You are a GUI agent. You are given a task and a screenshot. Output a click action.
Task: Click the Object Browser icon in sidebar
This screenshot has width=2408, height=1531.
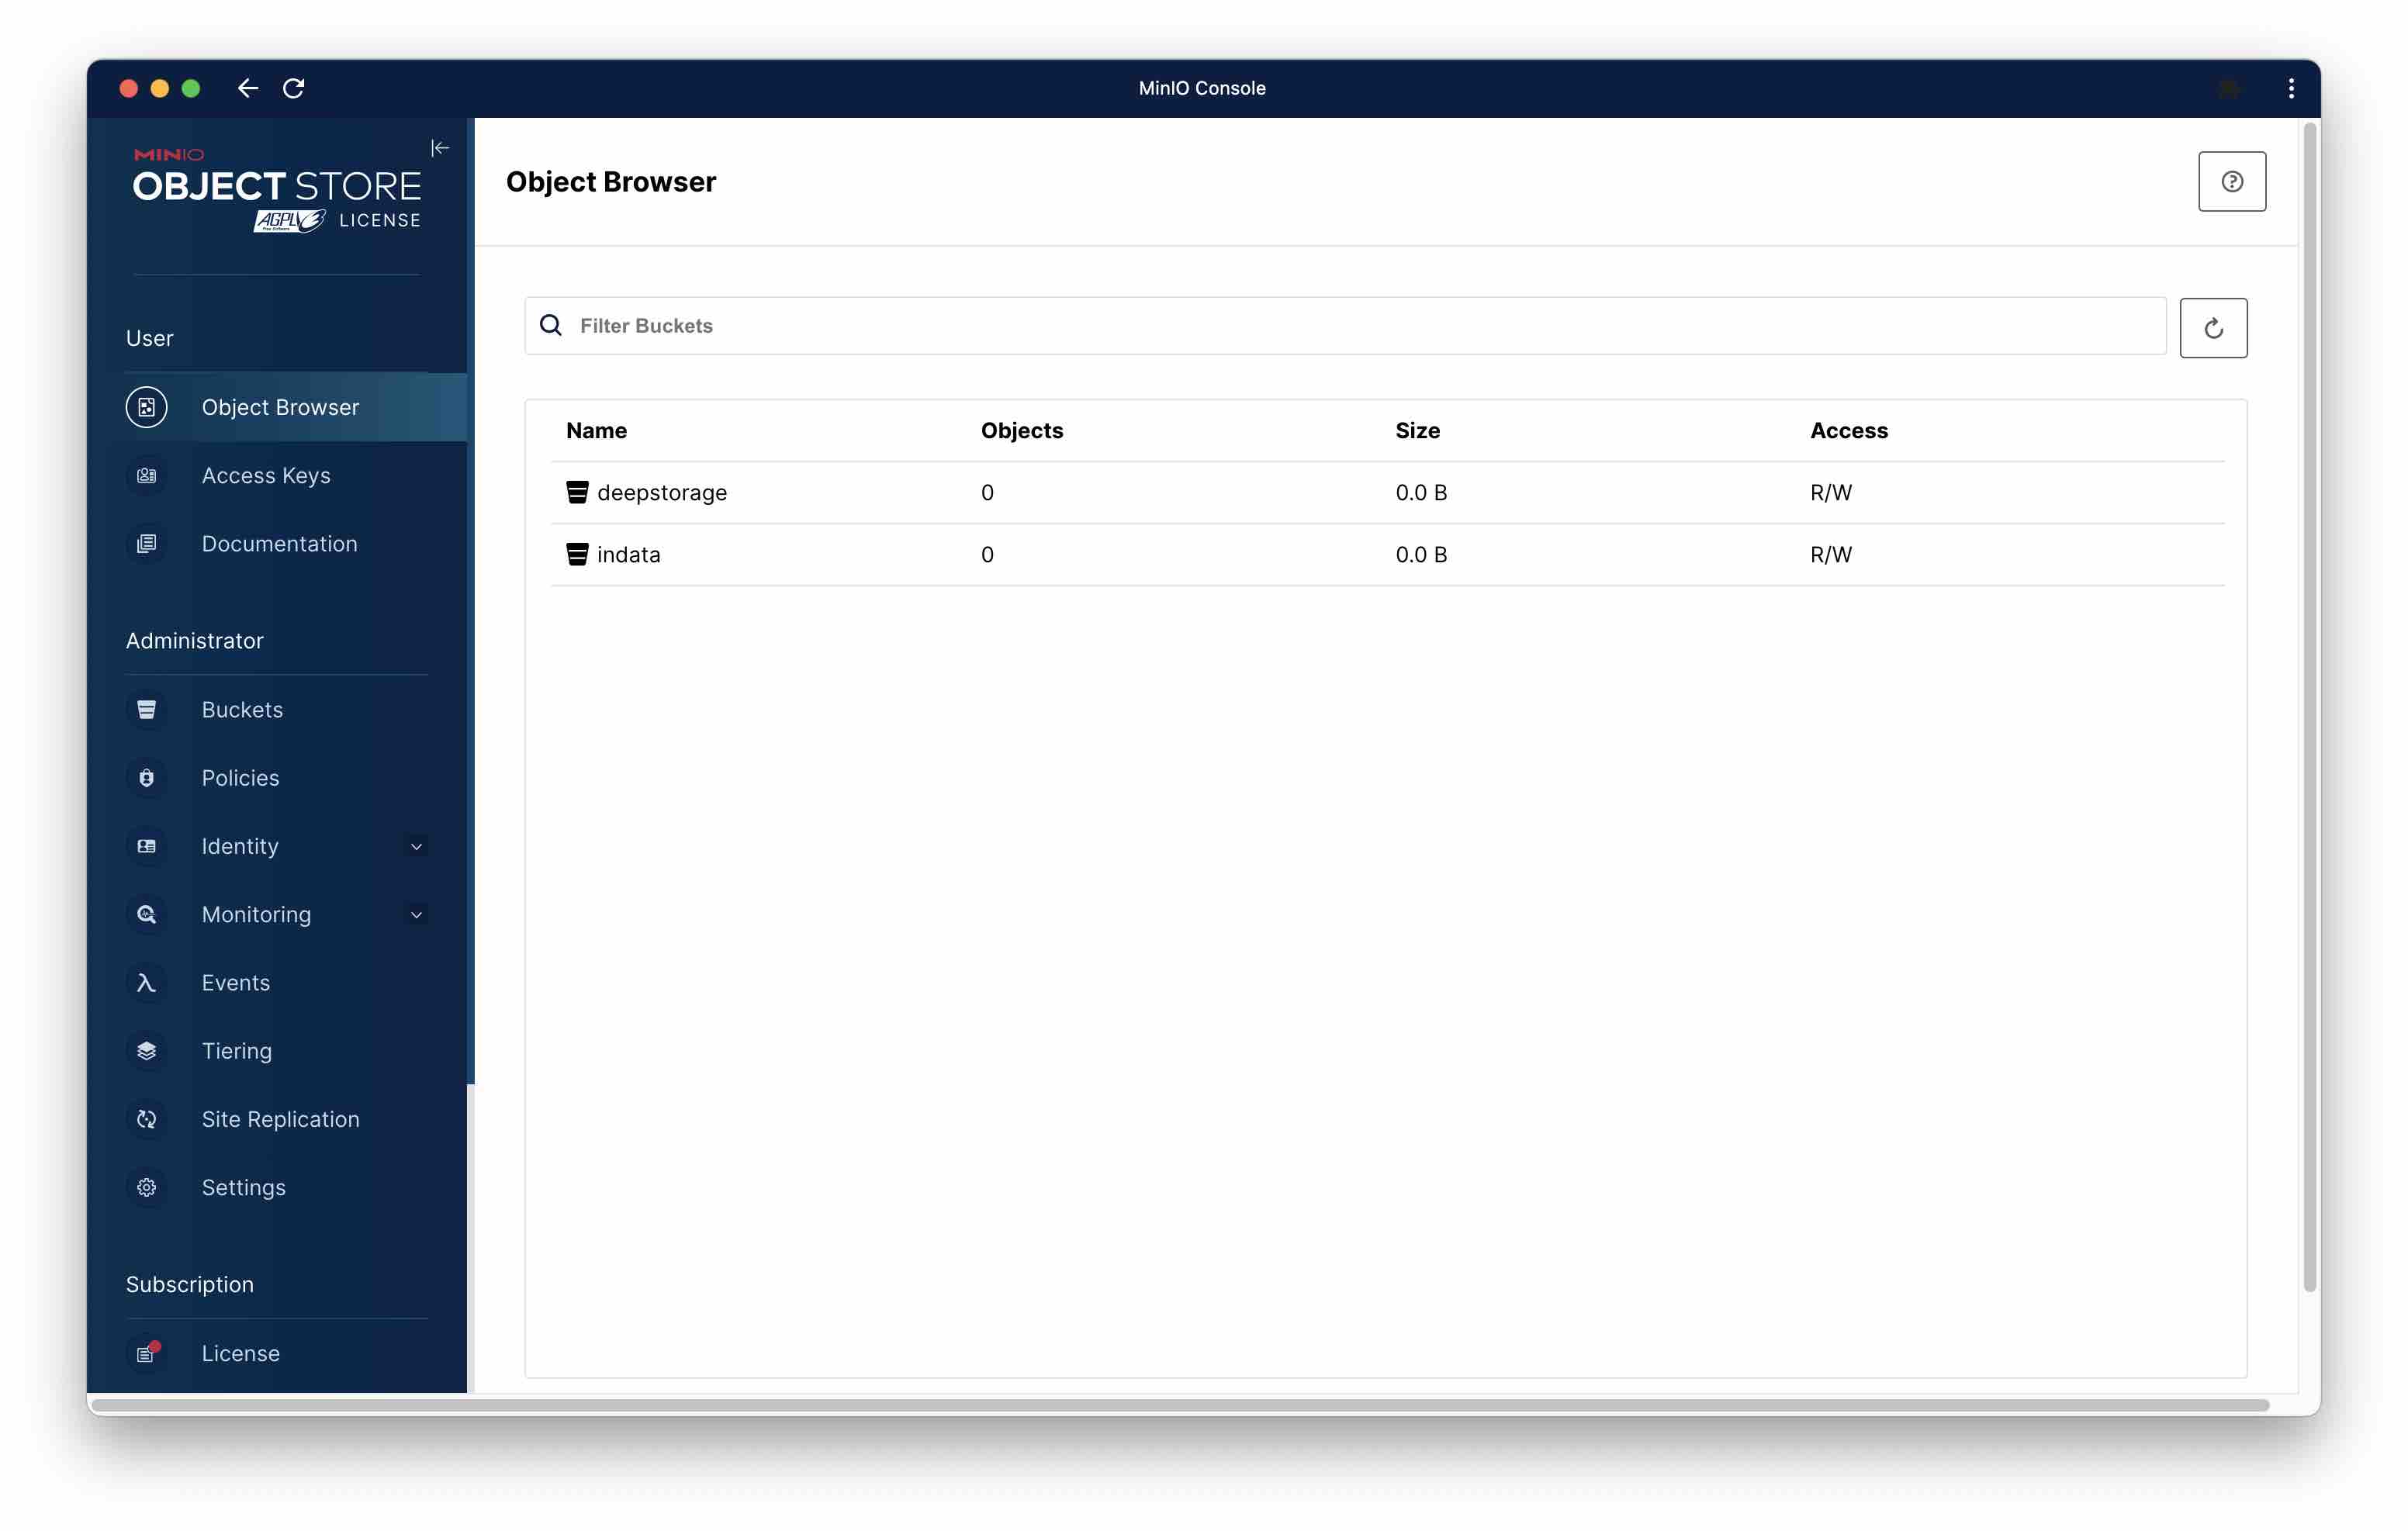[144, 407]
